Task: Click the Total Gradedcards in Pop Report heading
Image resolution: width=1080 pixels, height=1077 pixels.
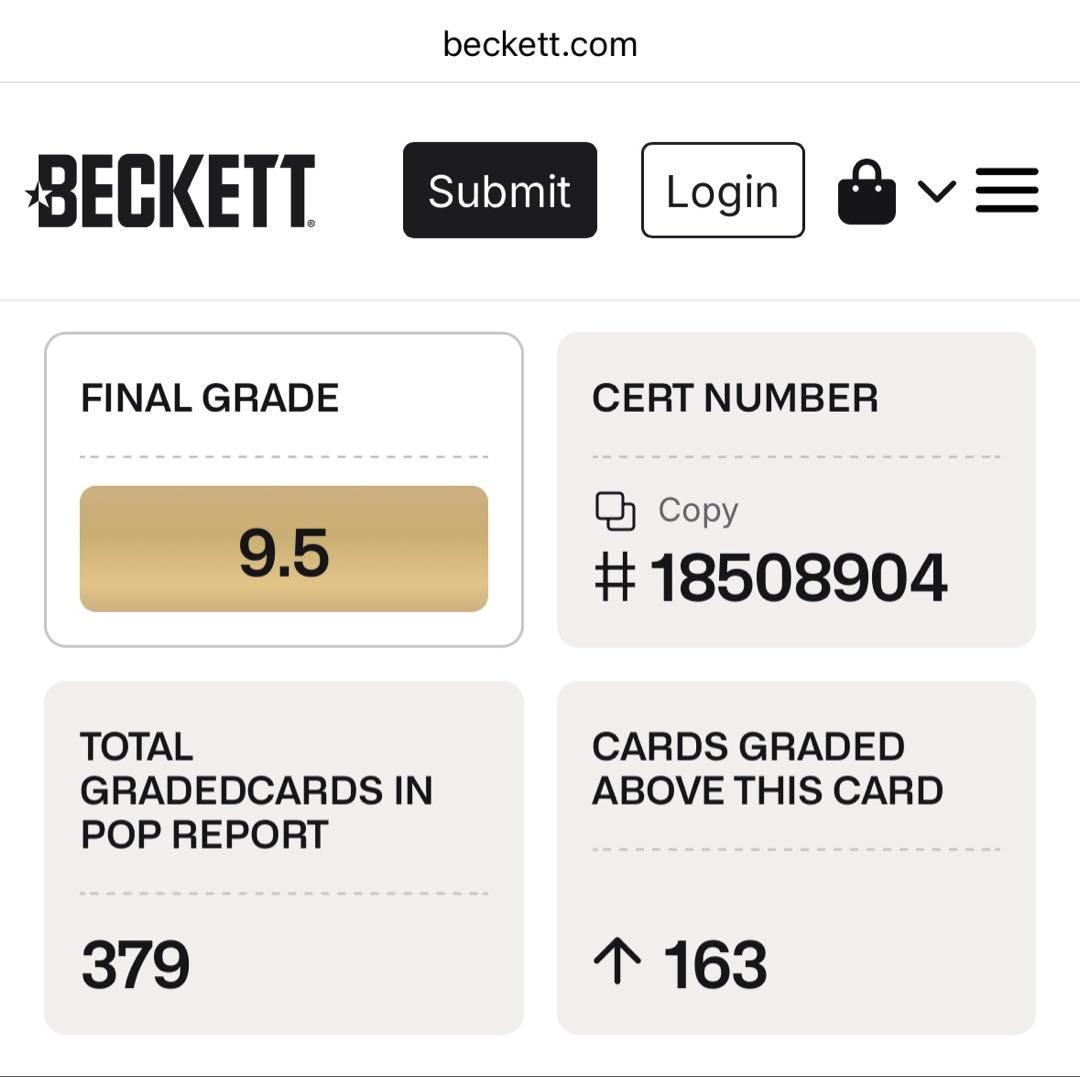Action: click(256, 791)
